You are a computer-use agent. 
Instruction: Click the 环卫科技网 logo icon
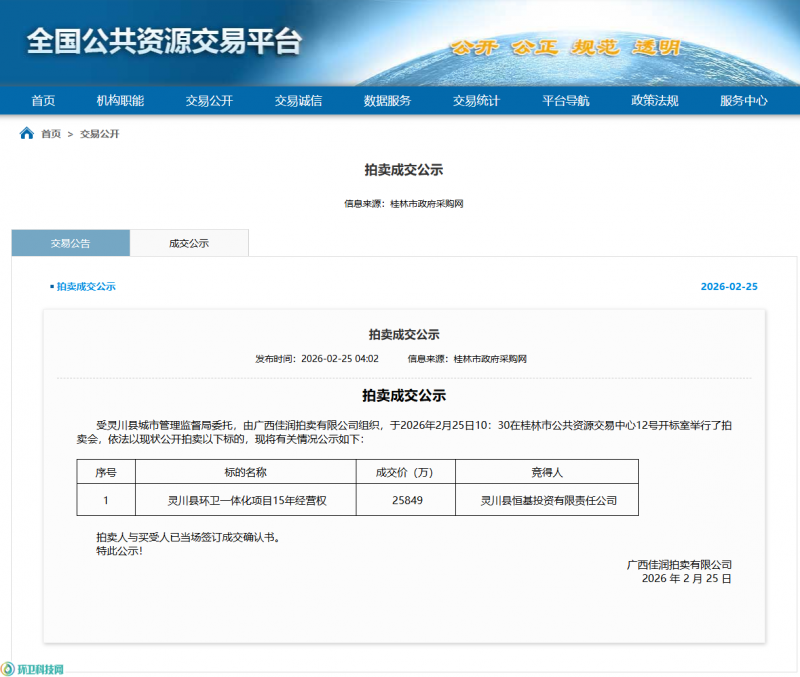click(x=9, y=669)
